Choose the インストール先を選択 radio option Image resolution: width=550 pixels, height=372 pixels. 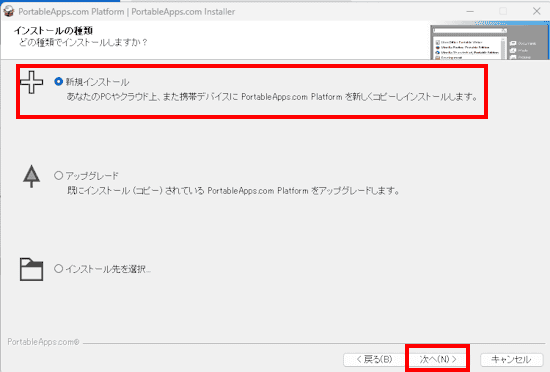[59, 269]
